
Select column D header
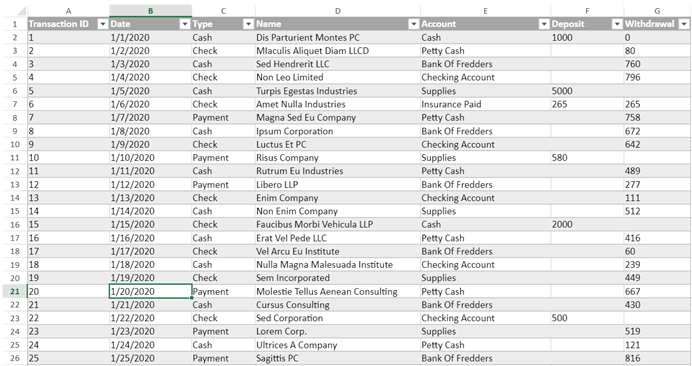338,11
